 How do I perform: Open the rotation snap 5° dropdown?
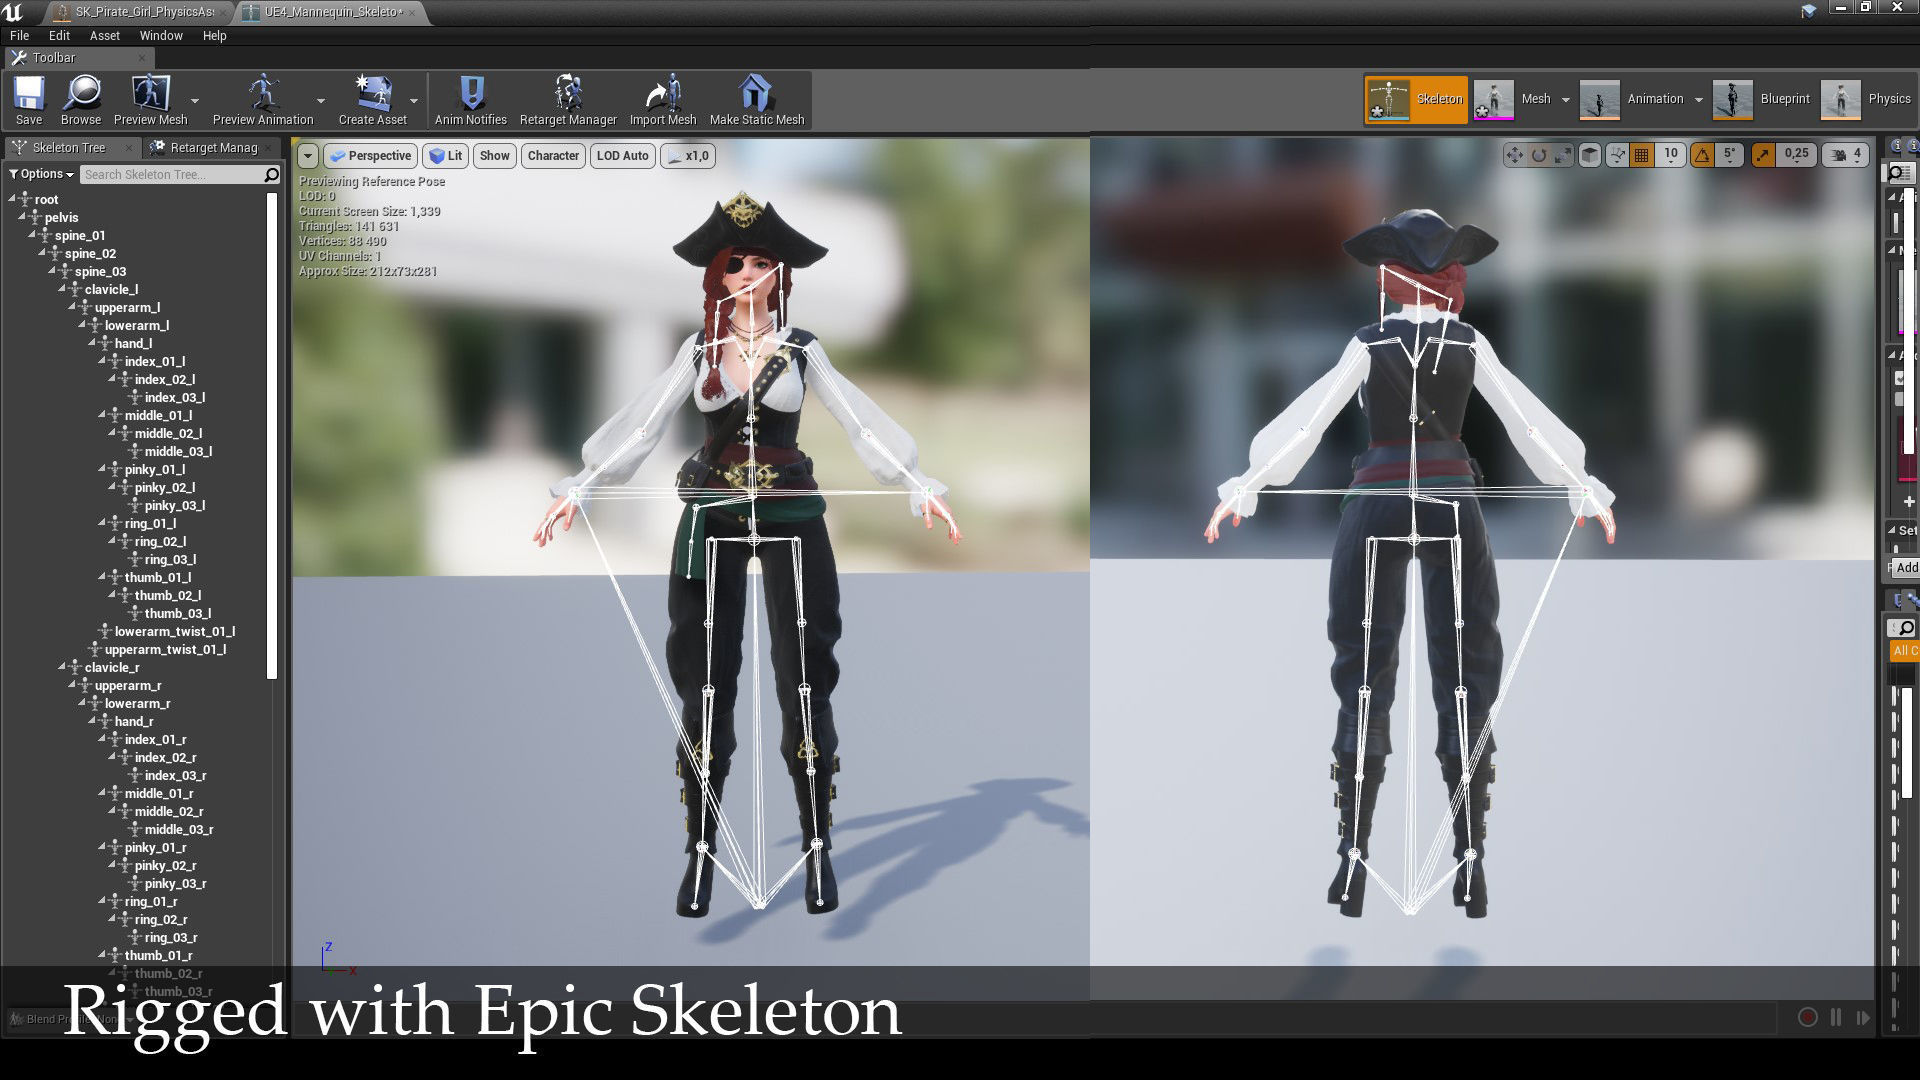point(1730,155)
